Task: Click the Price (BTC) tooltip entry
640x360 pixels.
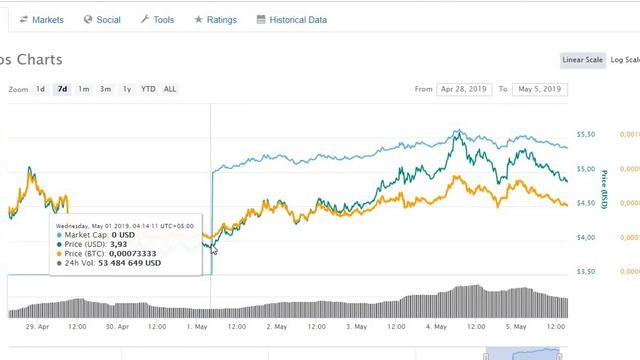Action: coord(106,254)
